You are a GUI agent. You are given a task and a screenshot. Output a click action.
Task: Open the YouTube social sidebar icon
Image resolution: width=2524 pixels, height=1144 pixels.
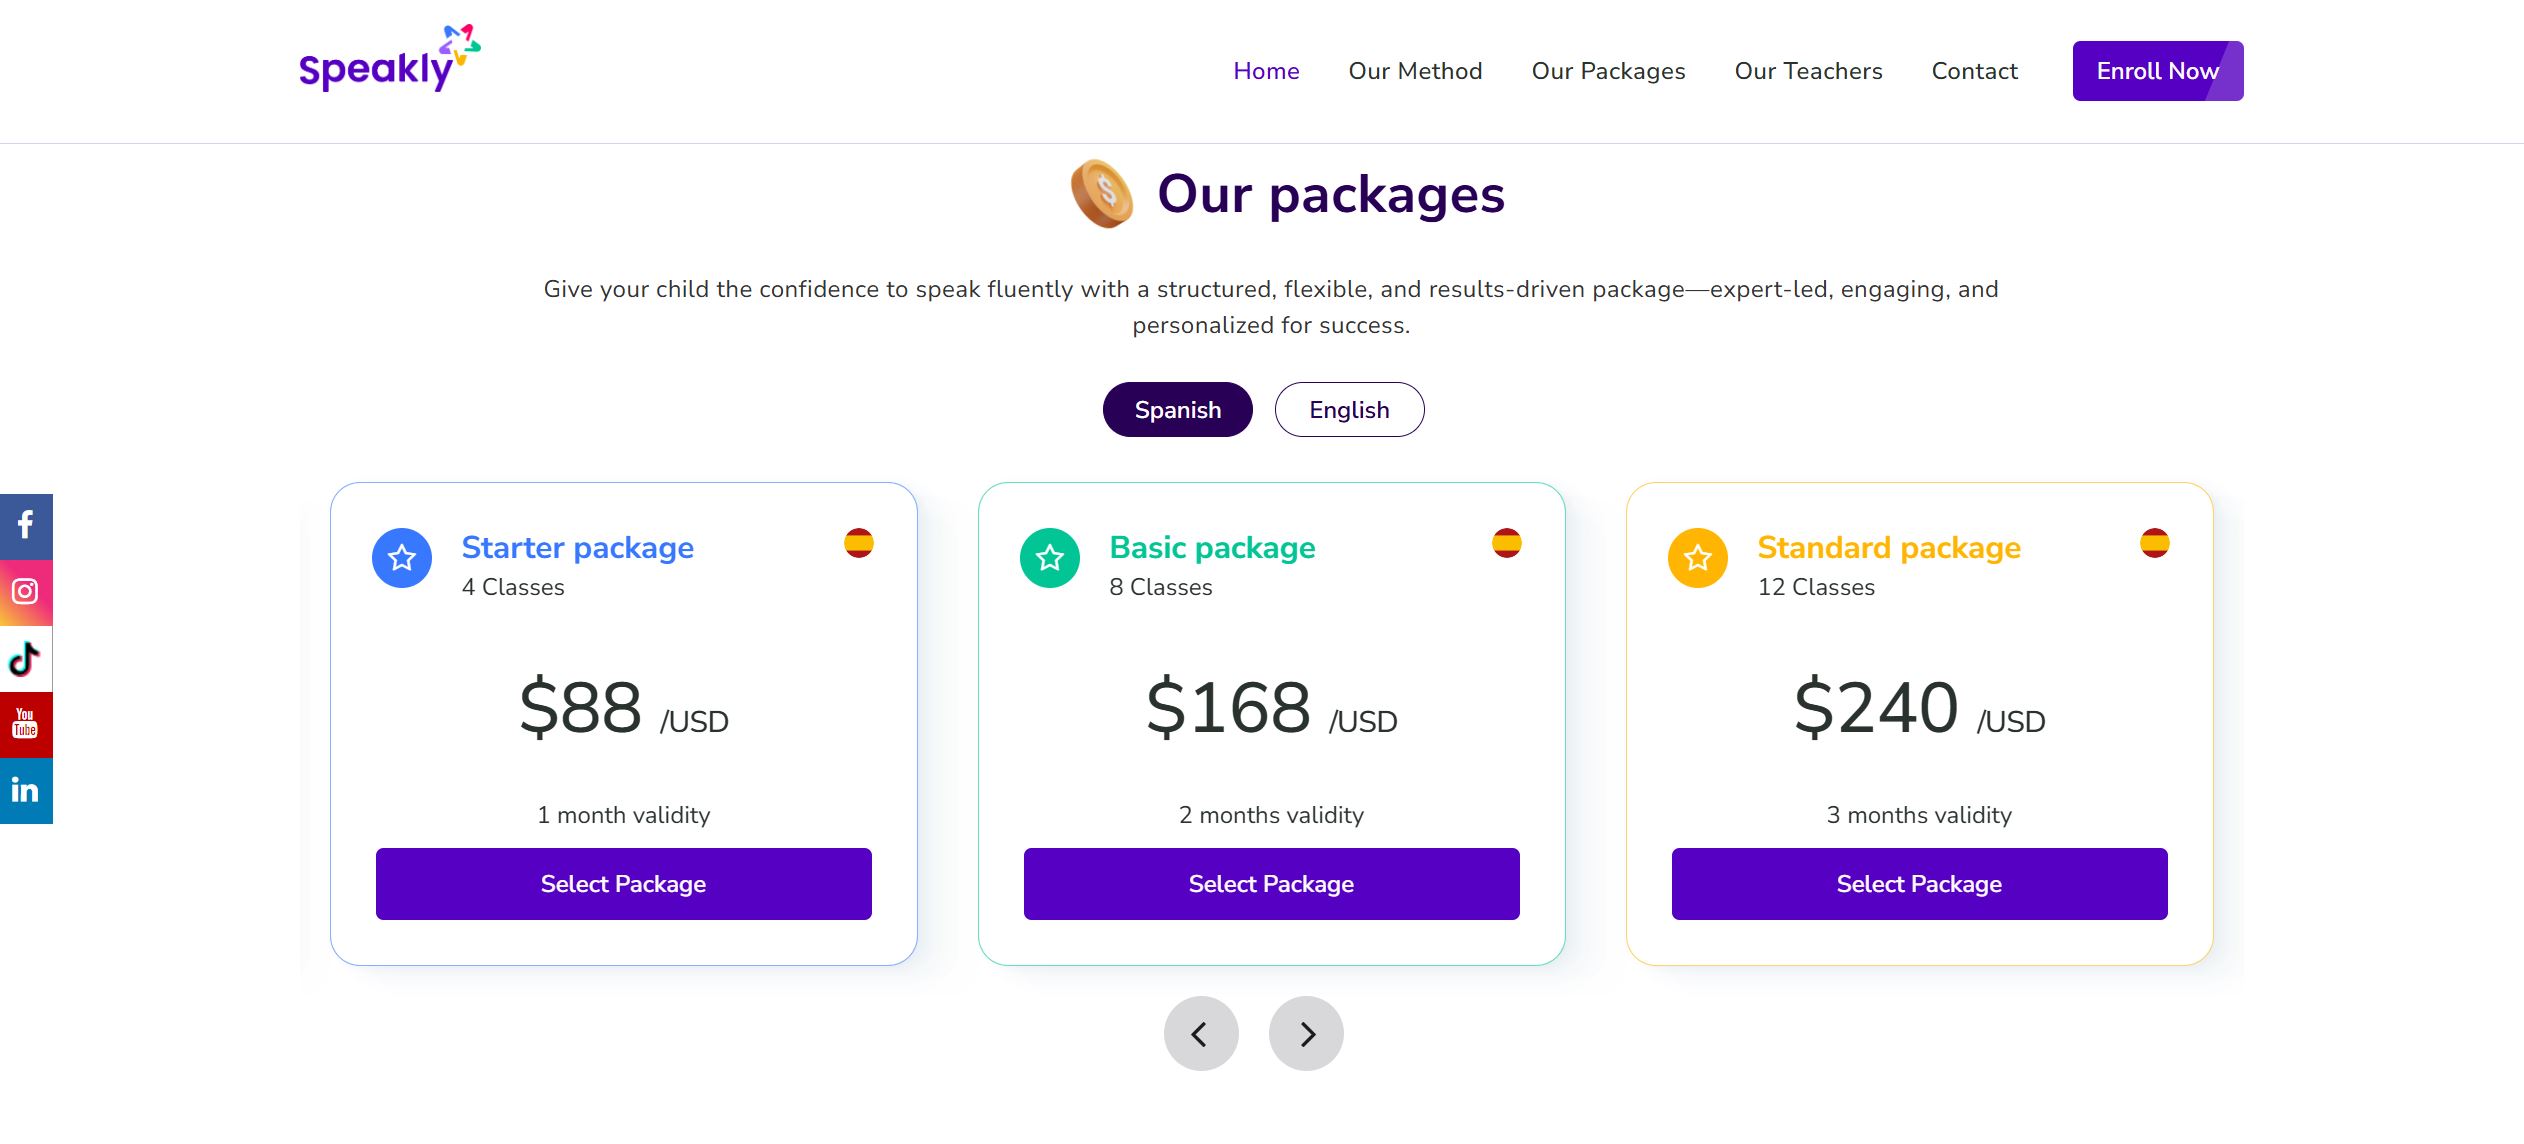pos(26,724)
